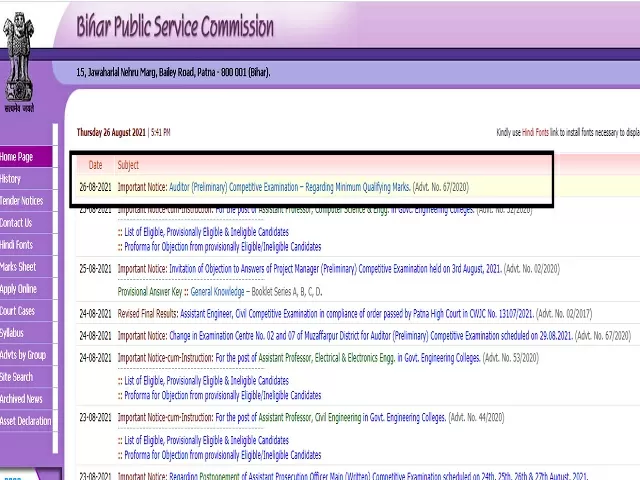The image size is (640, 480).
Task: Open Court Cases section
Action: 17,311
